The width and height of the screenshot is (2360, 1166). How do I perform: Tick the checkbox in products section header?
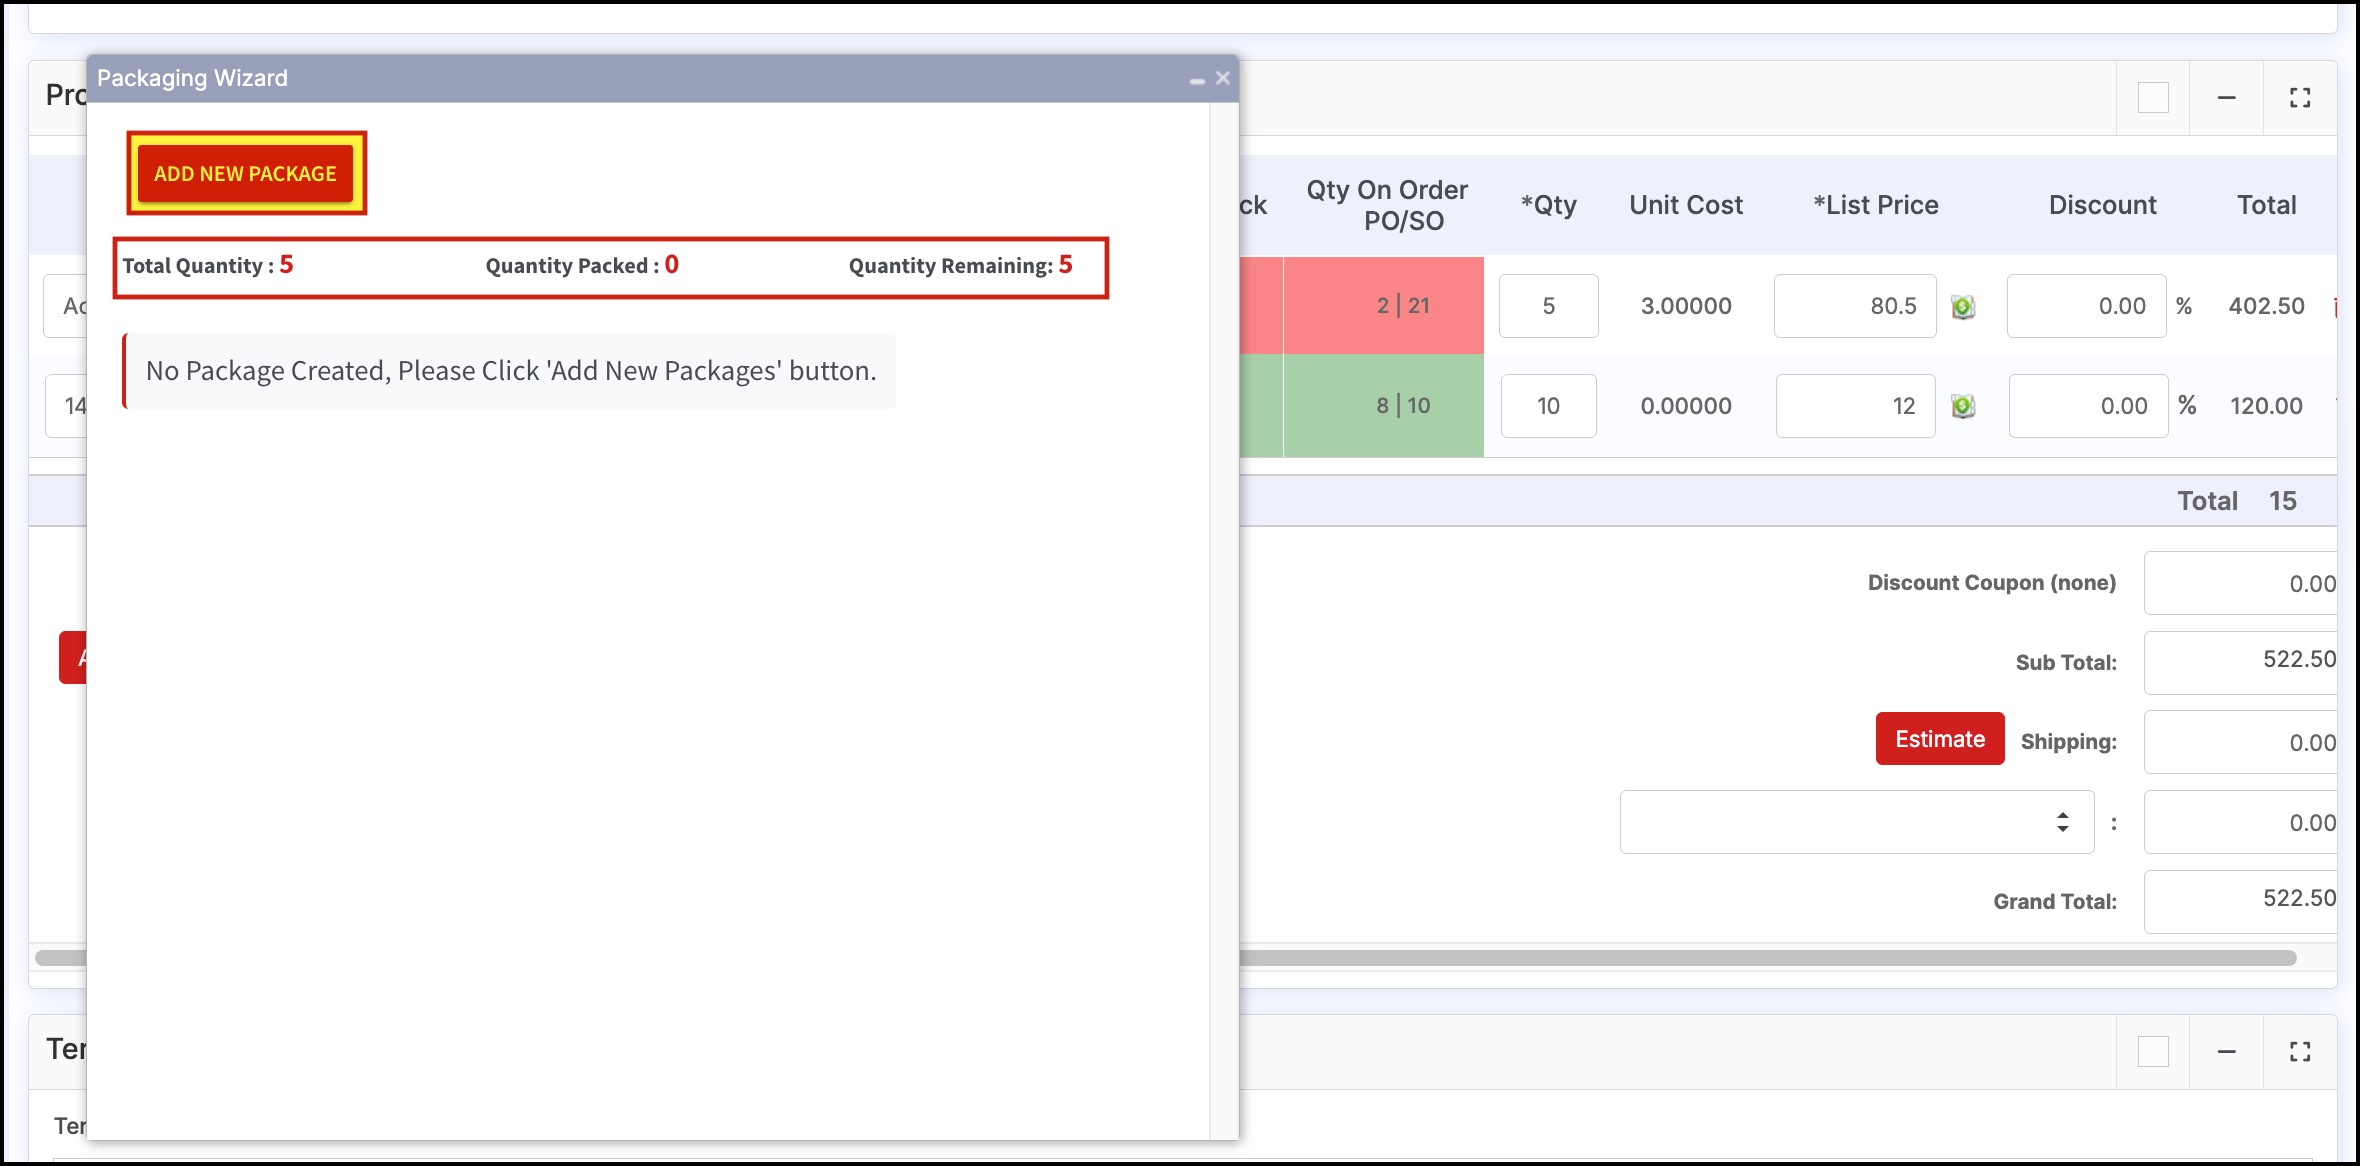coord(2153,98)
